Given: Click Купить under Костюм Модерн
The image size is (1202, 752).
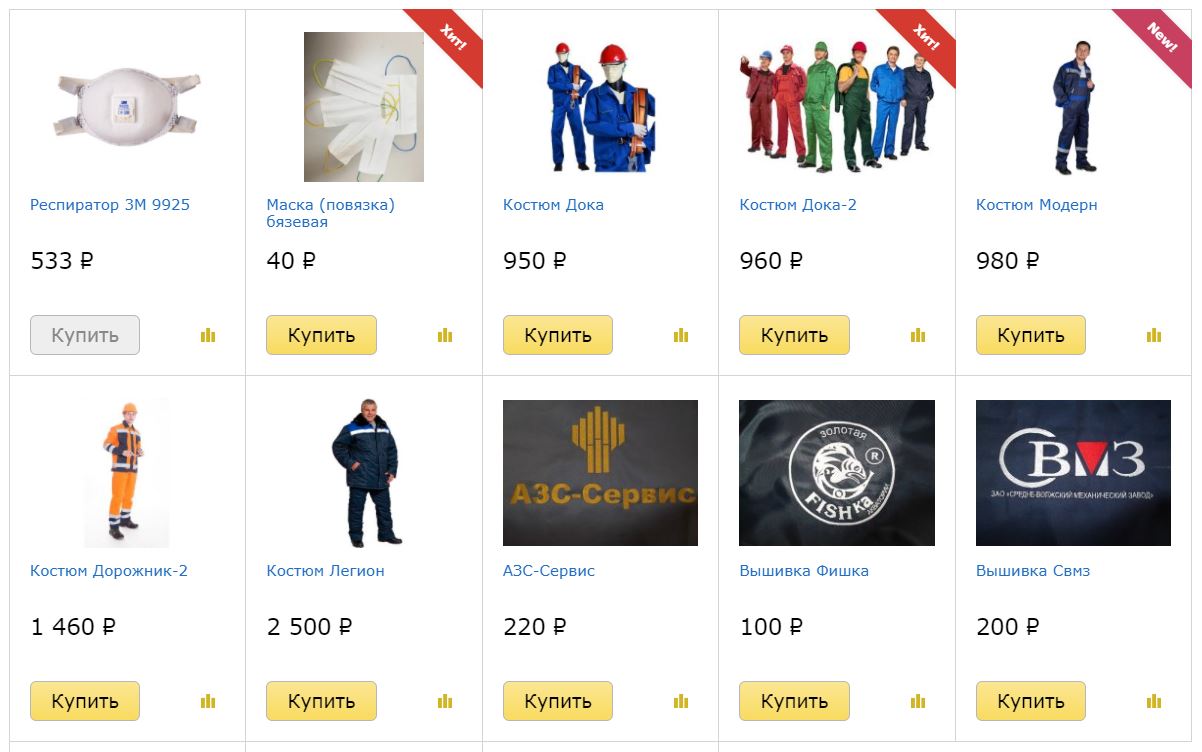Looking at the screenshot, I should click(x=1030, y=335).
